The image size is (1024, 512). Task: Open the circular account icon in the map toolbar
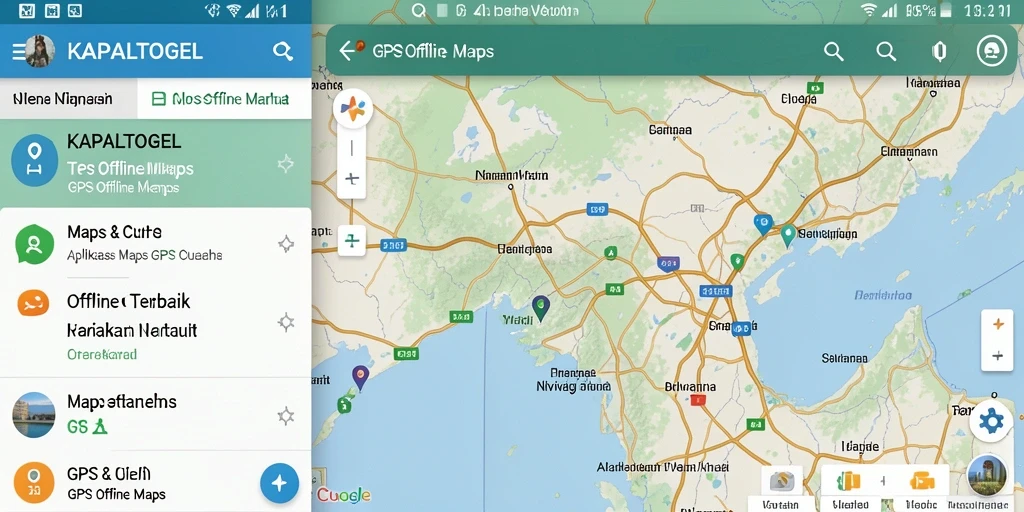click(x=991, y=51)
